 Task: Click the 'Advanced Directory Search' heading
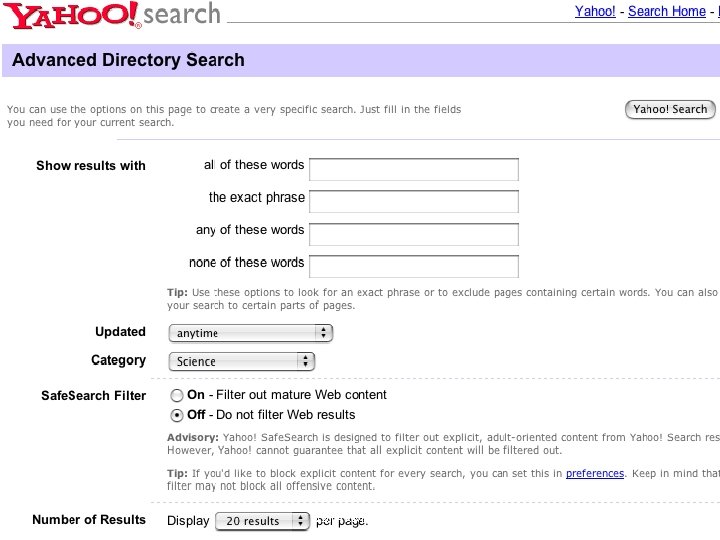[x=128, y=60]
